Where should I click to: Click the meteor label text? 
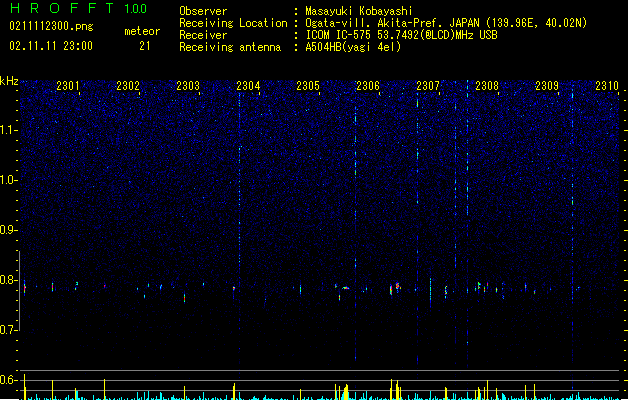click(142, 31)
